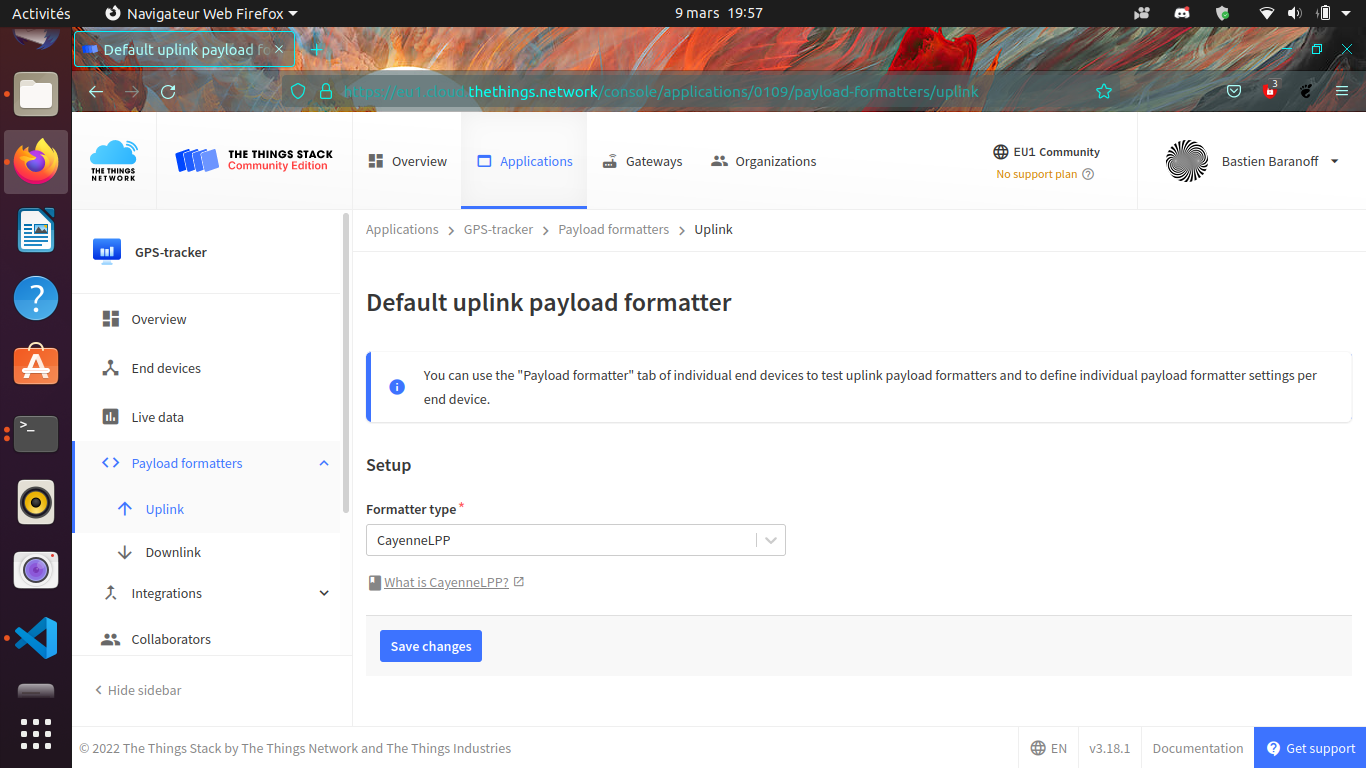The width and height of the screenshot is (1366, 768).
Task: Click the tracking protection shield icon
Action: pos(297,91)
